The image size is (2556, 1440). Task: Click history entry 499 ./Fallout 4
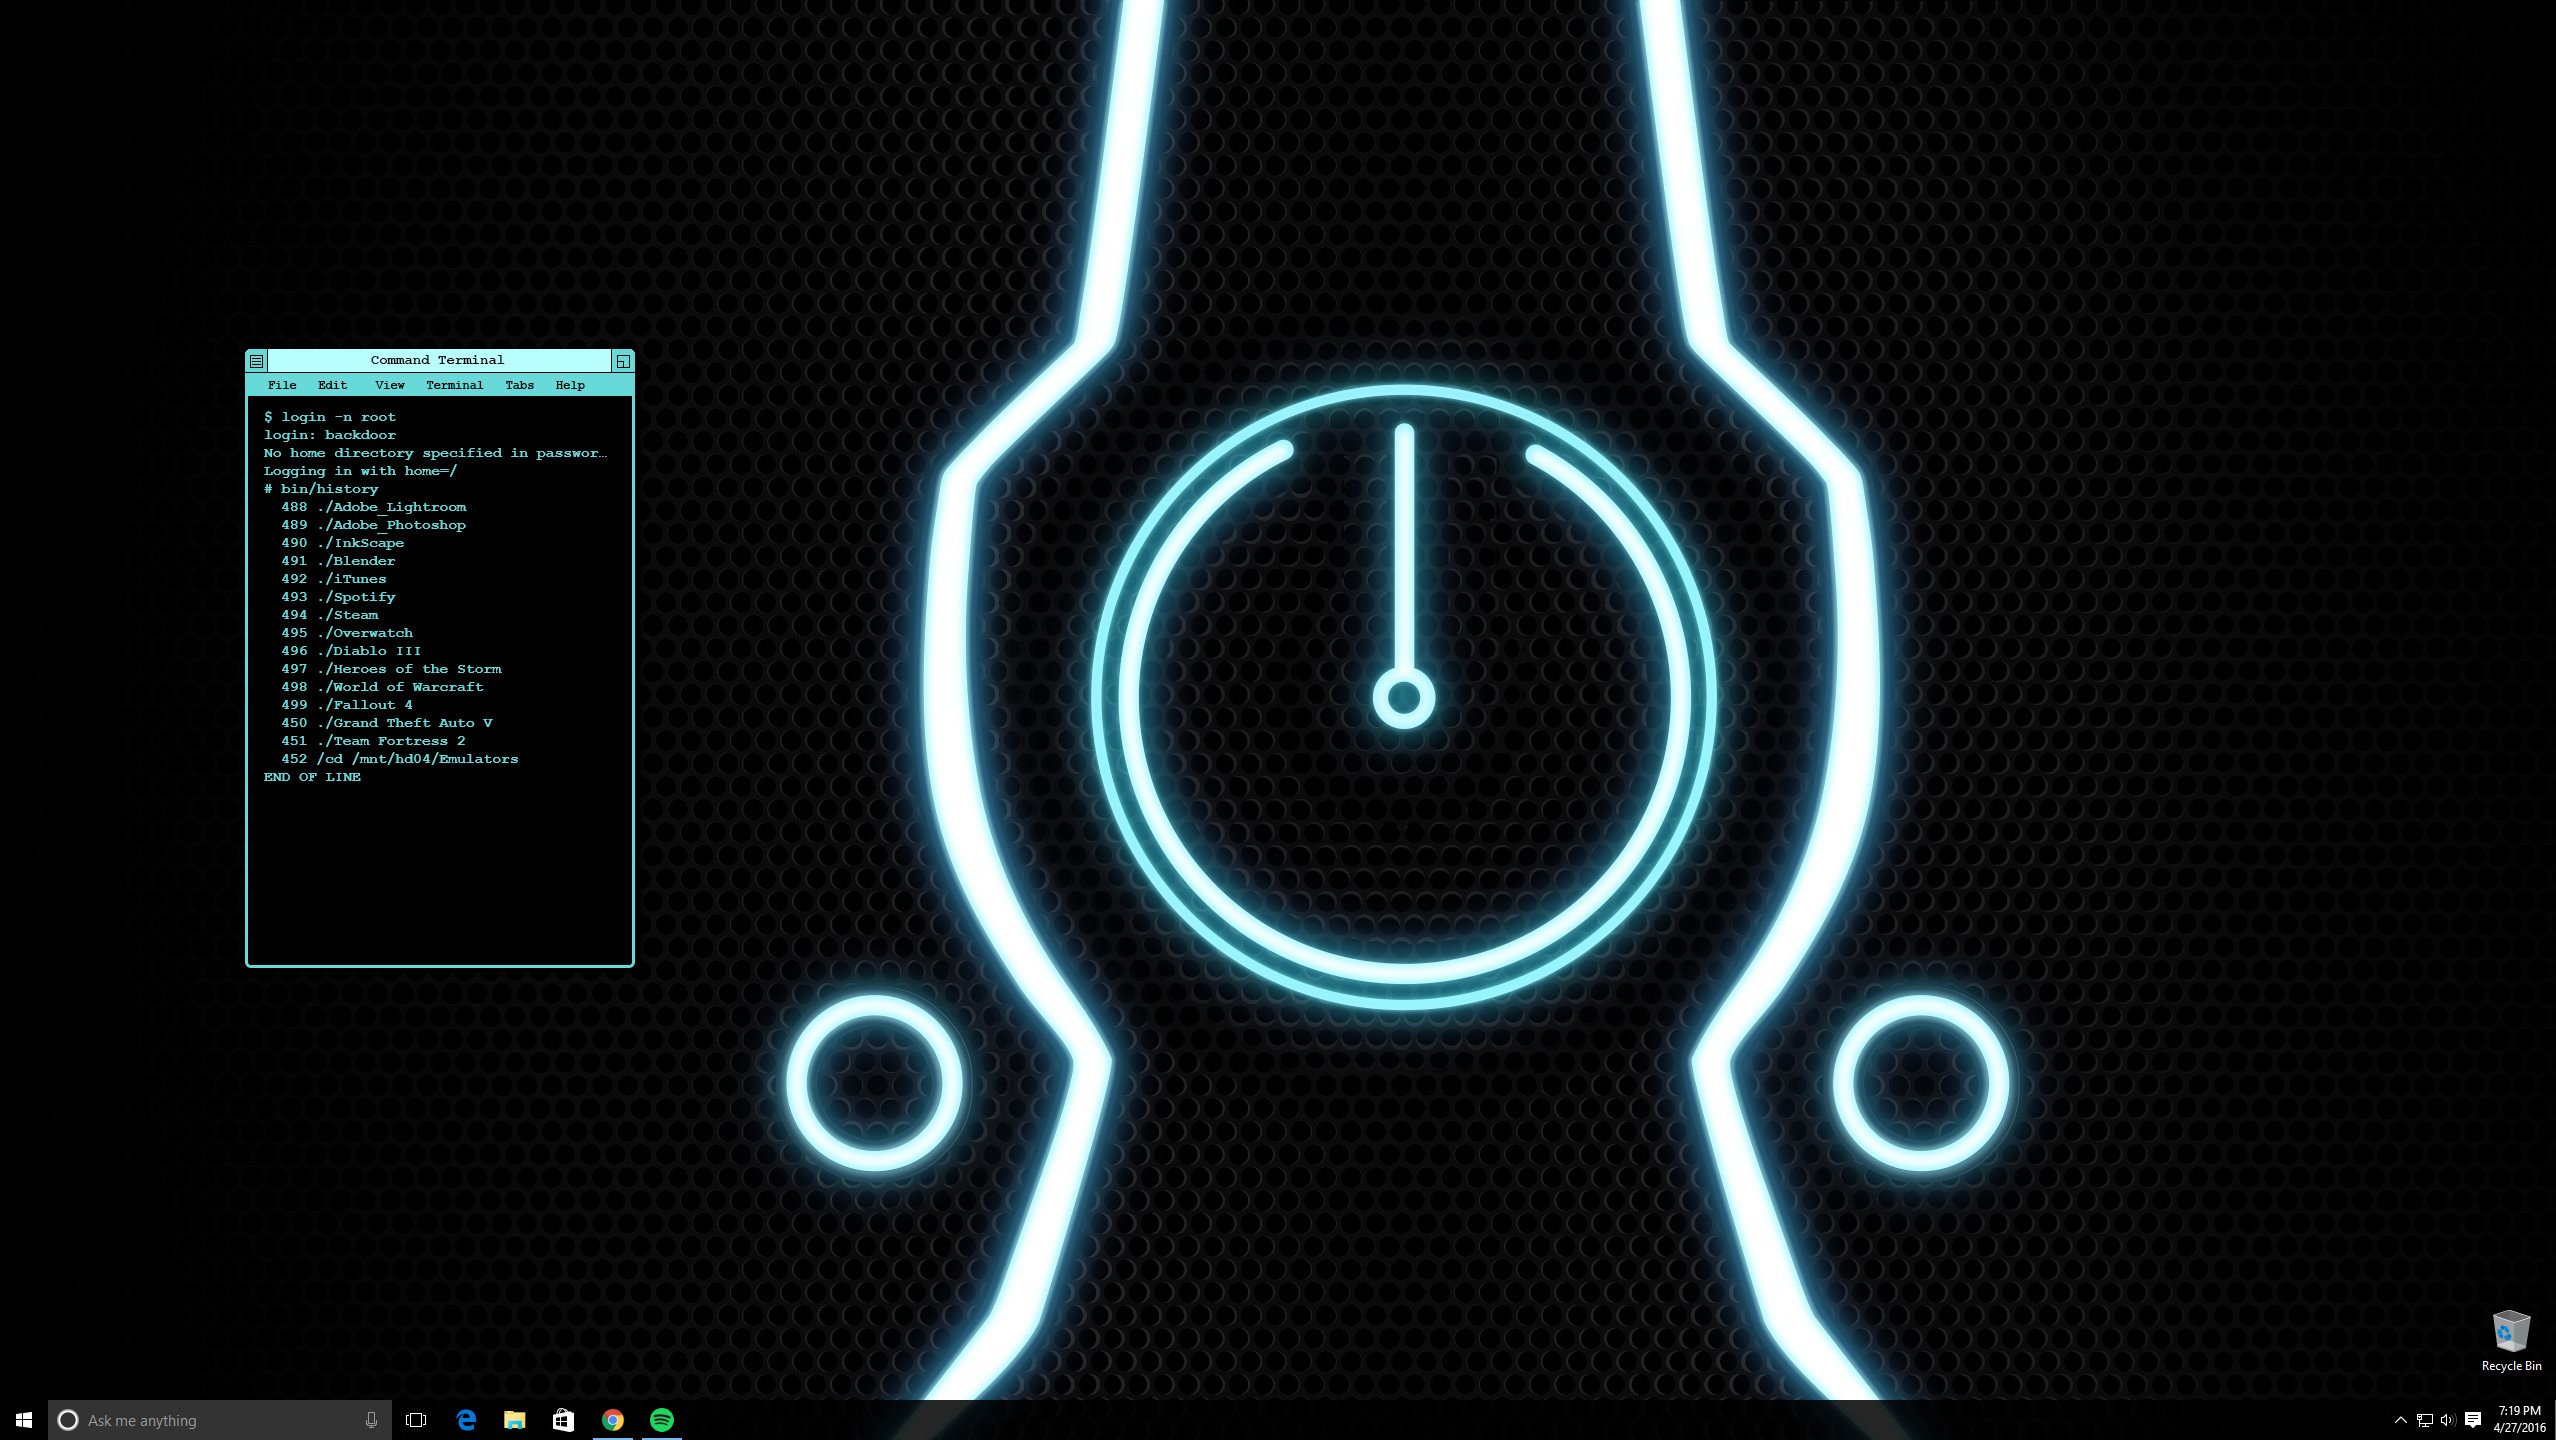pos(347,705)
